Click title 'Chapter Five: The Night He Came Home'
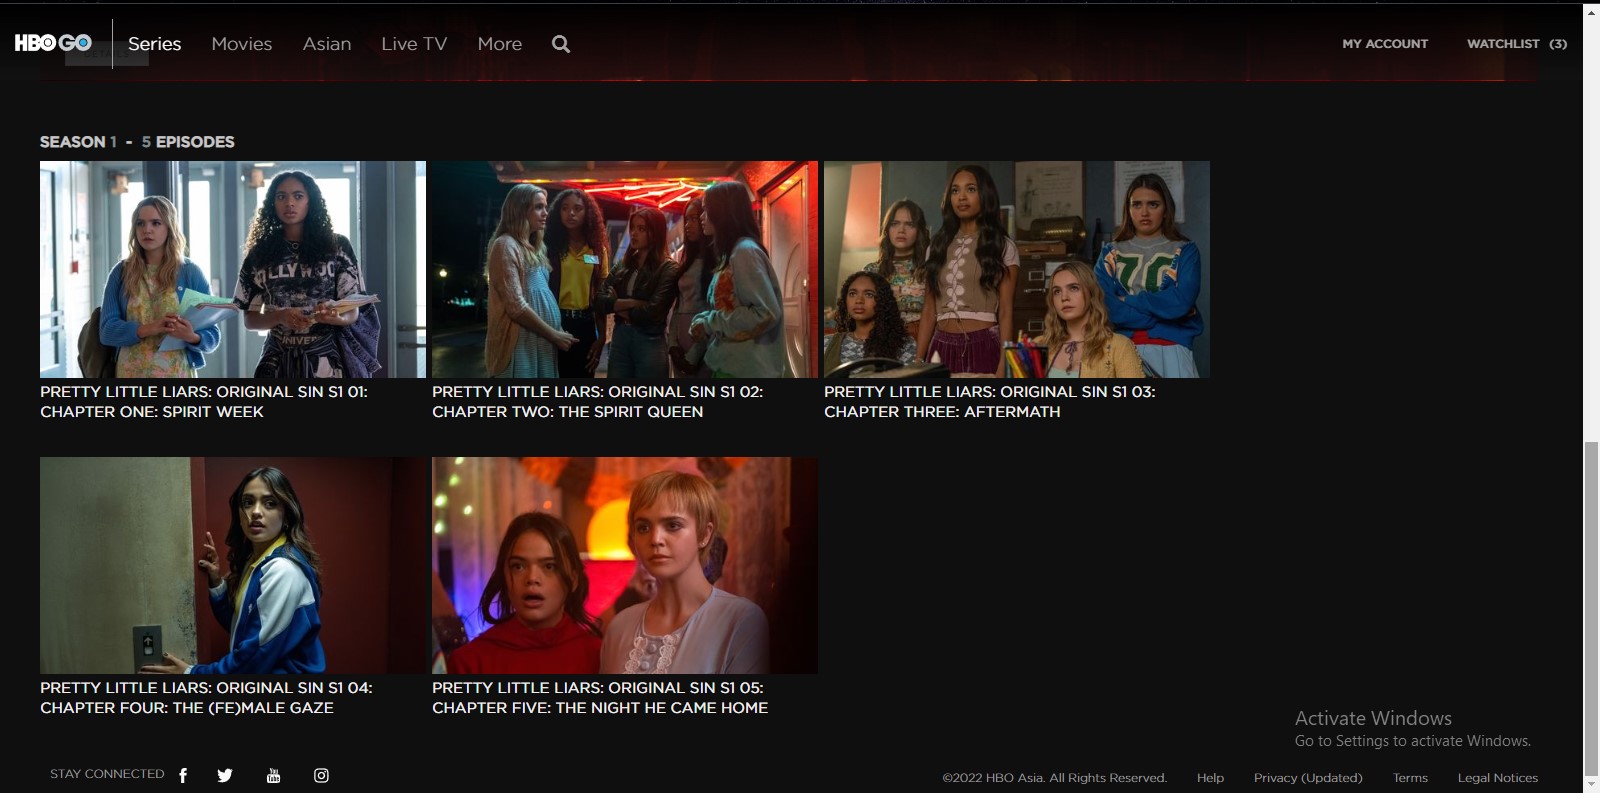The width and height of the screenshot is (1600, 793). coord(600,698)
